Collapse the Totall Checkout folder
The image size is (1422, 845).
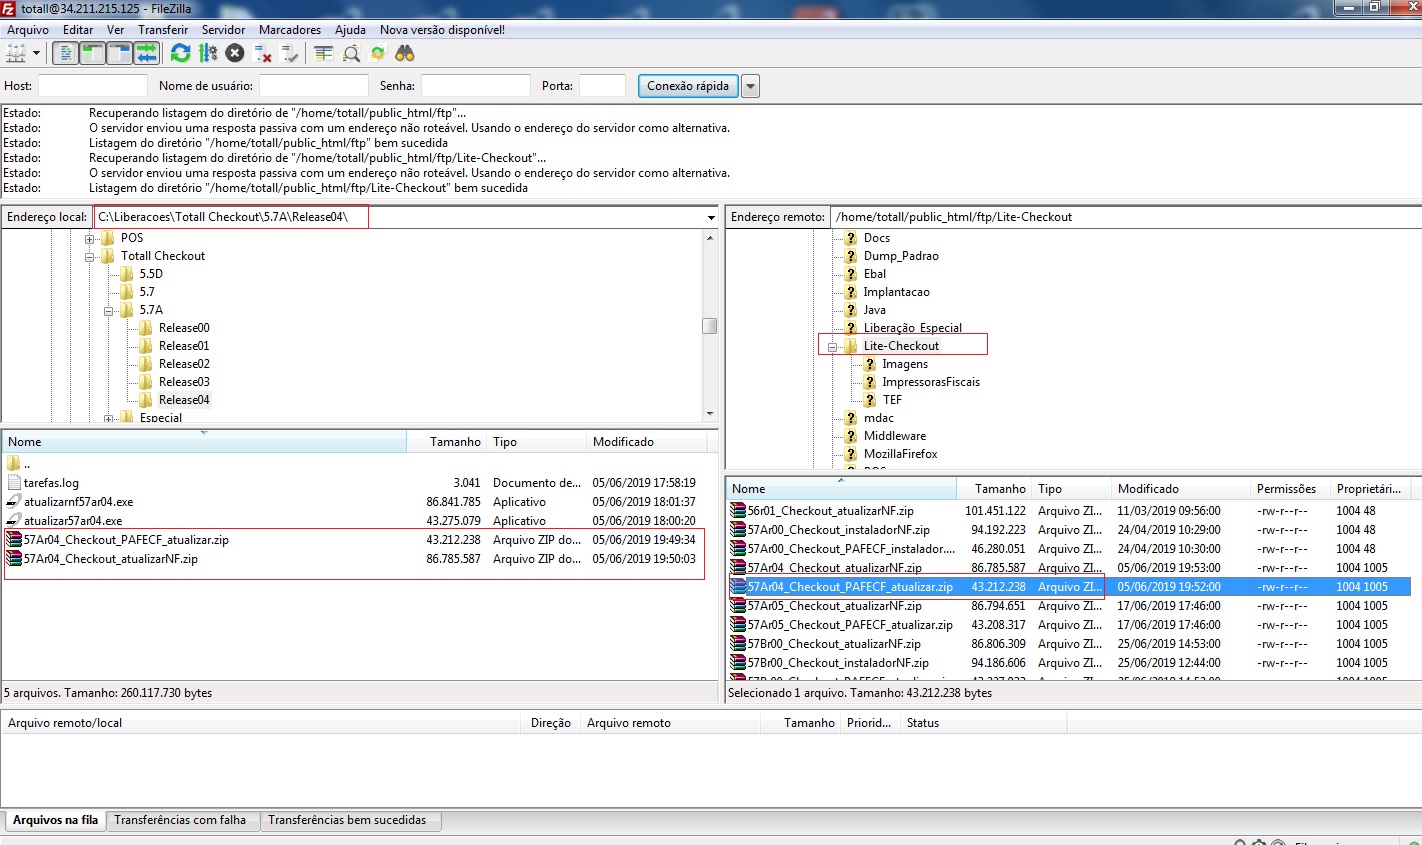[x=90, y=257]
